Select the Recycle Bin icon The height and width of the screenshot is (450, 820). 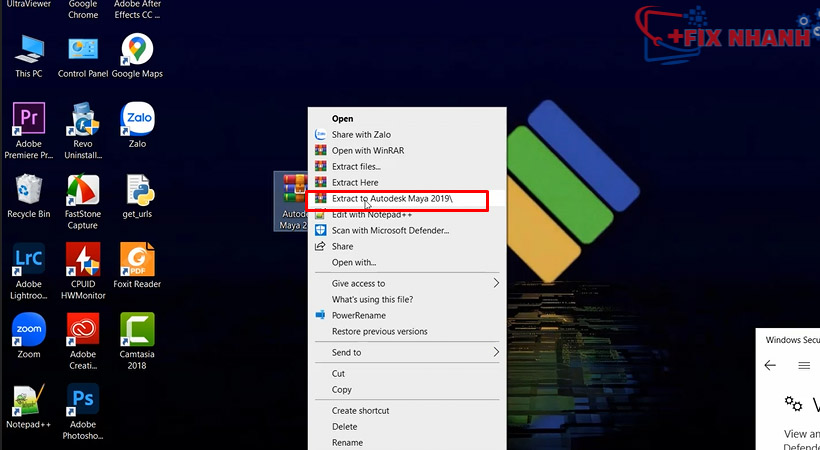(29, 196)
